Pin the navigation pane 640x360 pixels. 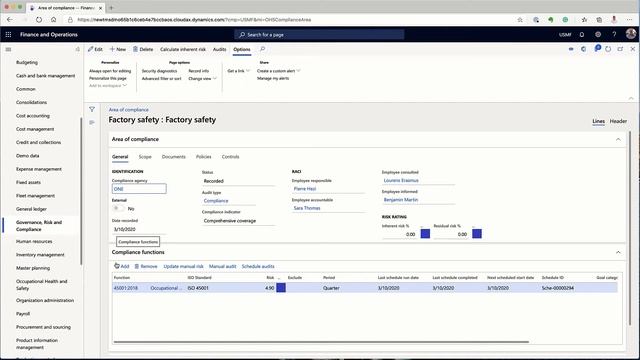click(78, 49)
